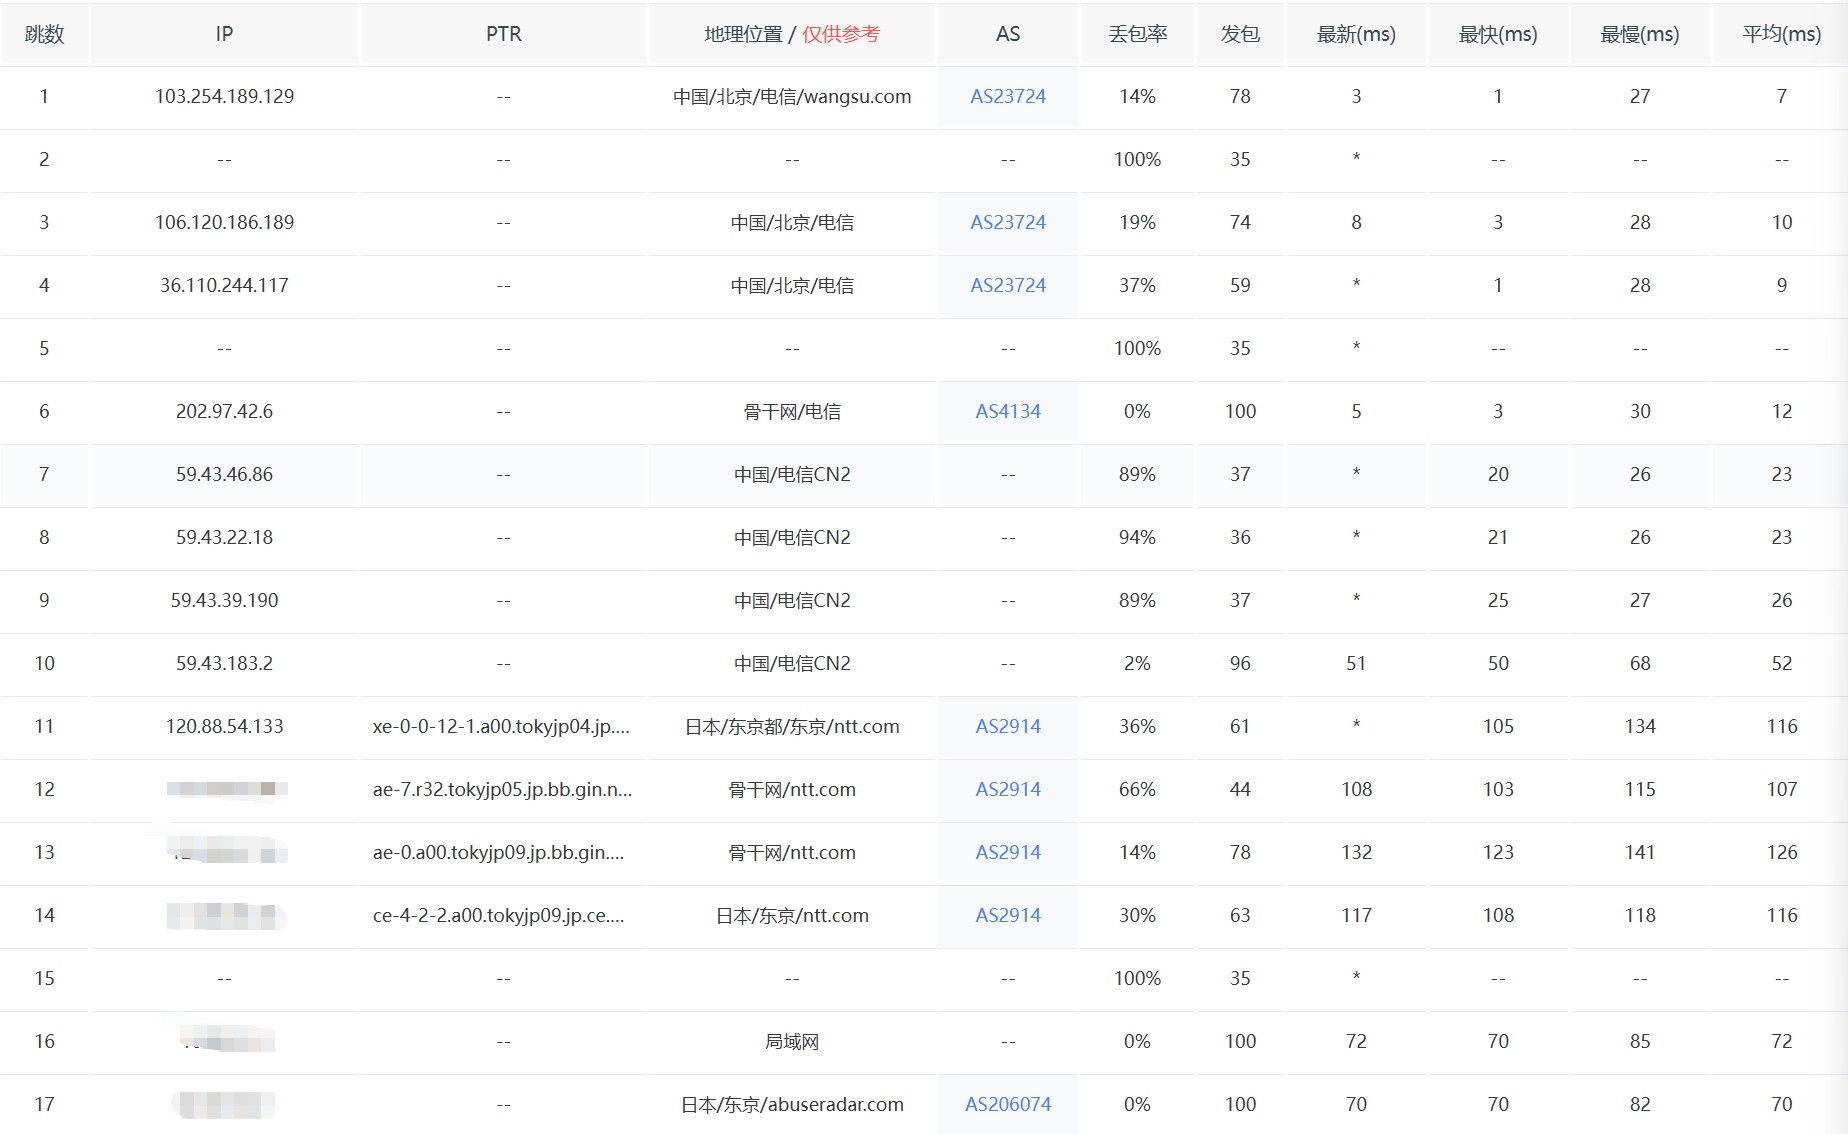Click backbone IP 202.97.42.6
Image resolution: width=1848 pixels, height=1134 pixels.
(x=224, y=411)
